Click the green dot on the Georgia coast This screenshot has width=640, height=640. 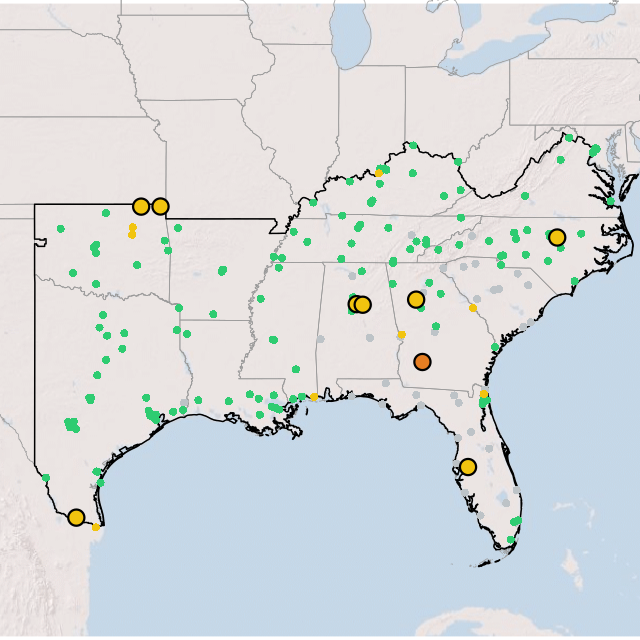click(x=495, y=347)
